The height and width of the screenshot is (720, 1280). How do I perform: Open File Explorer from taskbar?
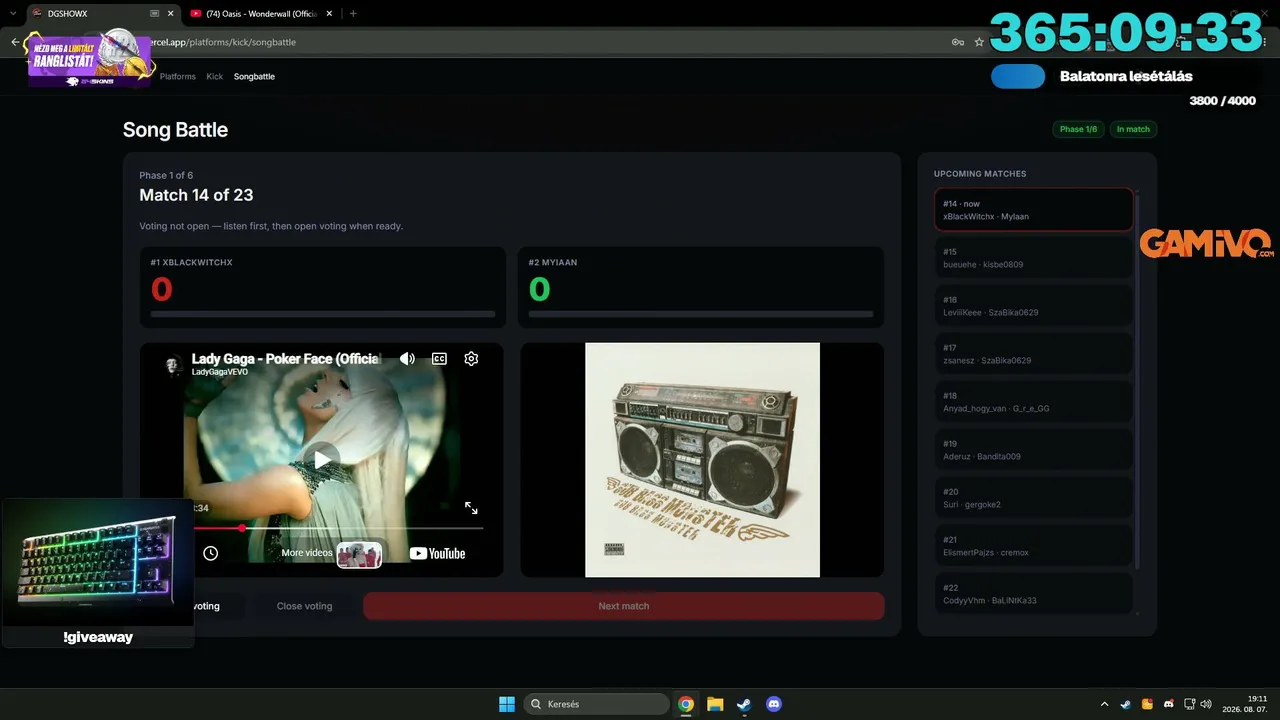[x=715, y=704]
